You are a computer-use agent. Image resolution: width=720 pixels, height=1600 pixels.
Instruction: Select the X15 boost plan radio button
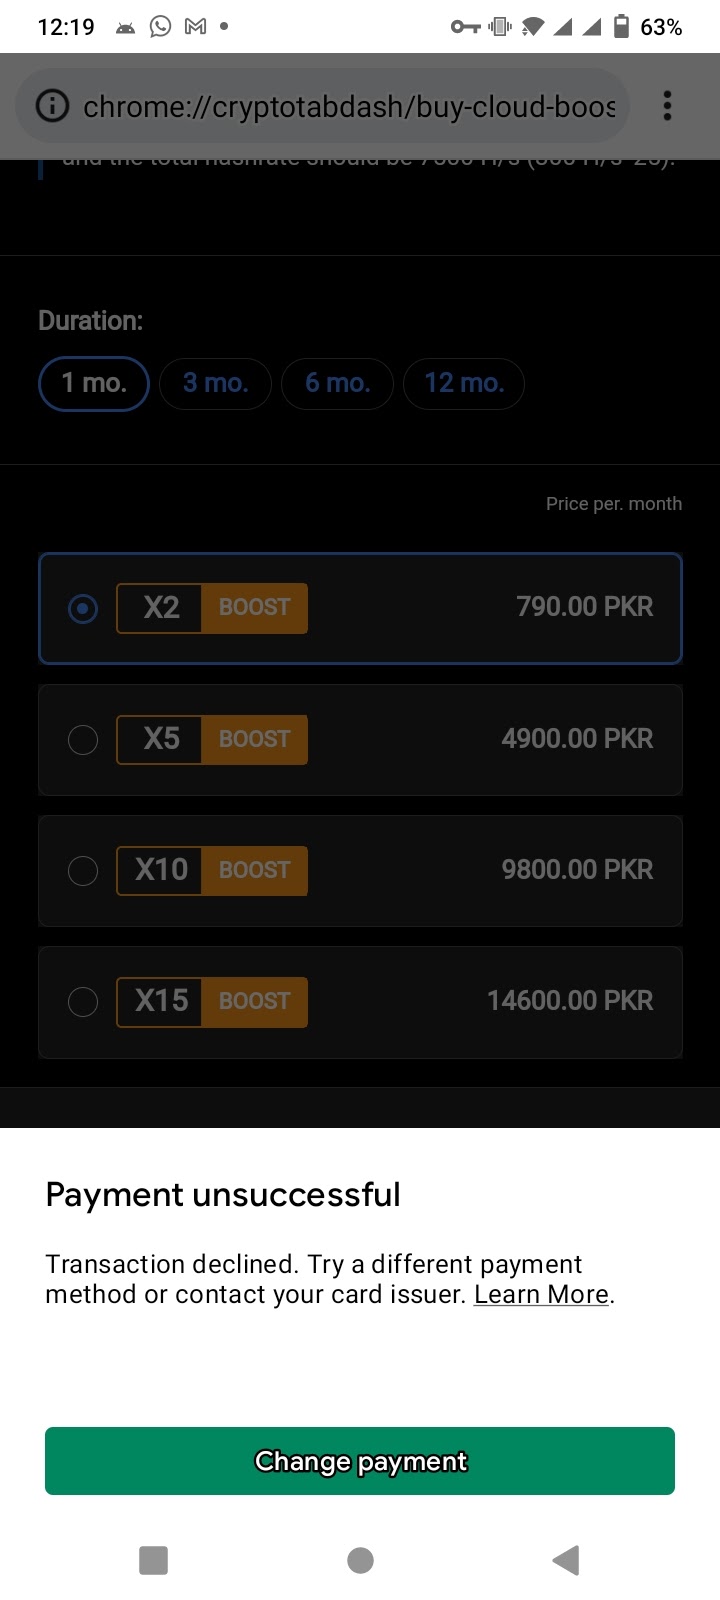83,1002
